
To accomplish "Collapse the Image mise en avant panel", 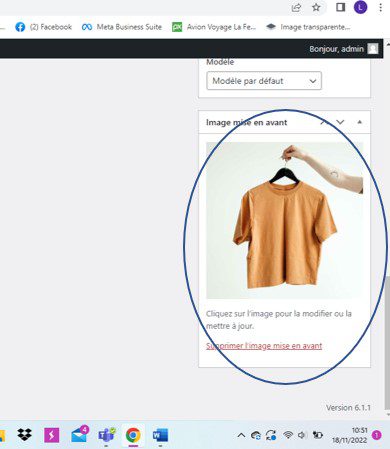I will [359, 122].
